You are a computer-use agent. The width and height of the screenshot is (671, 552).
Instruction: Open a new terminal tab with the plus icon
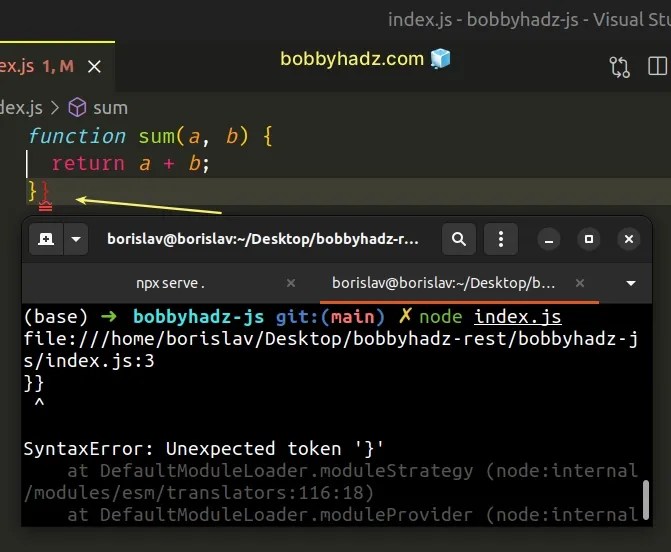pyautogui.click(x=46, y=239)
